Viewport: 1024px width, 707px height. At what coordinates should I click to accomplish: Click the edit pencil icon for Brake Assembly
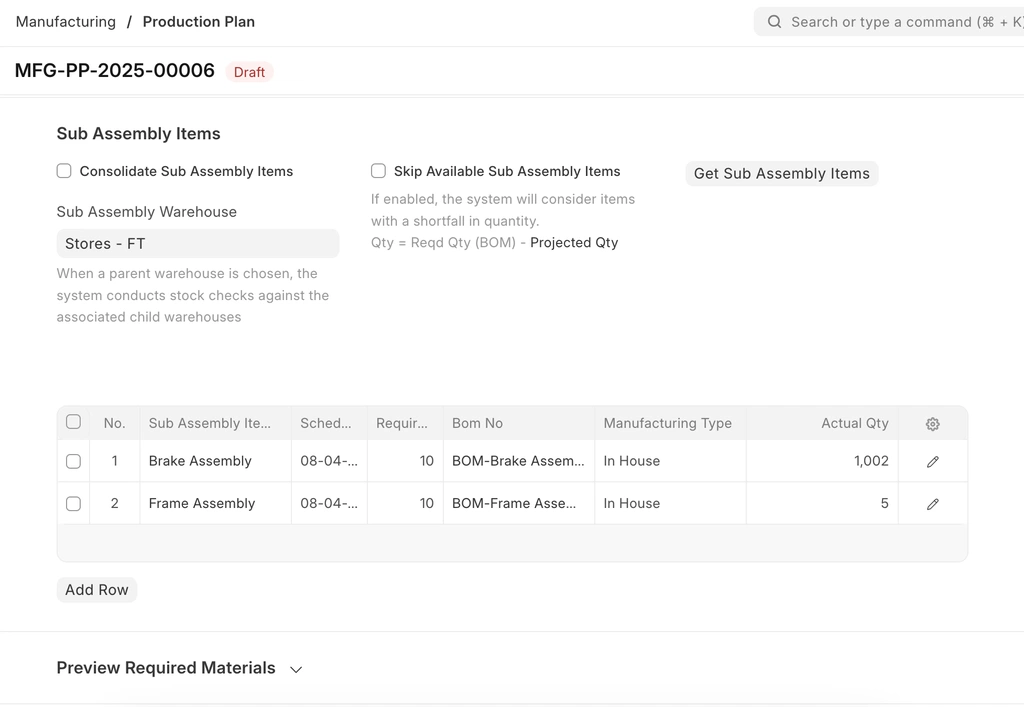click(x=932, y=461)
